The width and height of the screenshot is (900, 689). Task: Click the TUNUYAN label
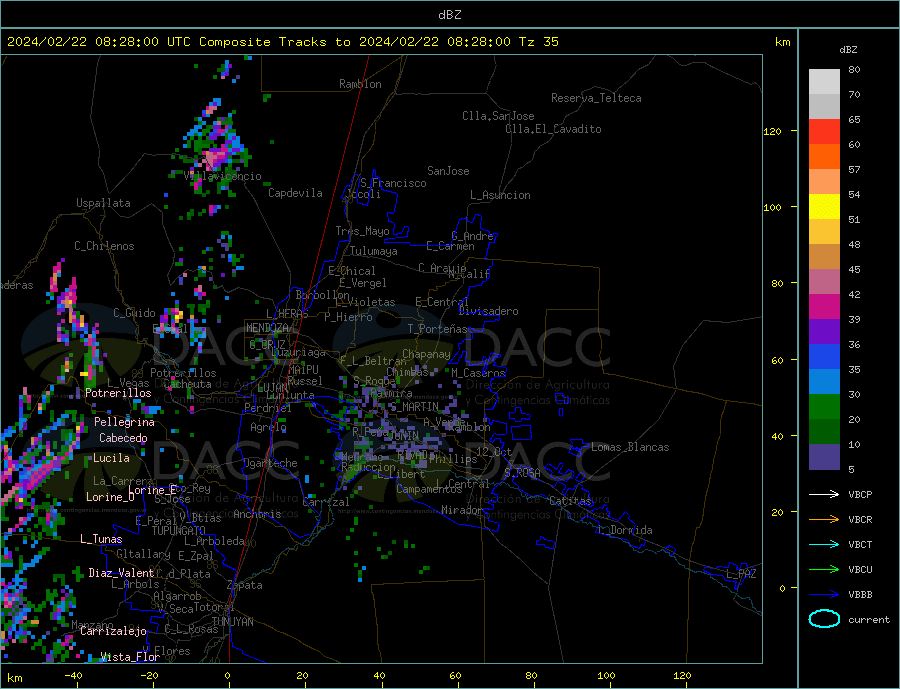(232, 622)
